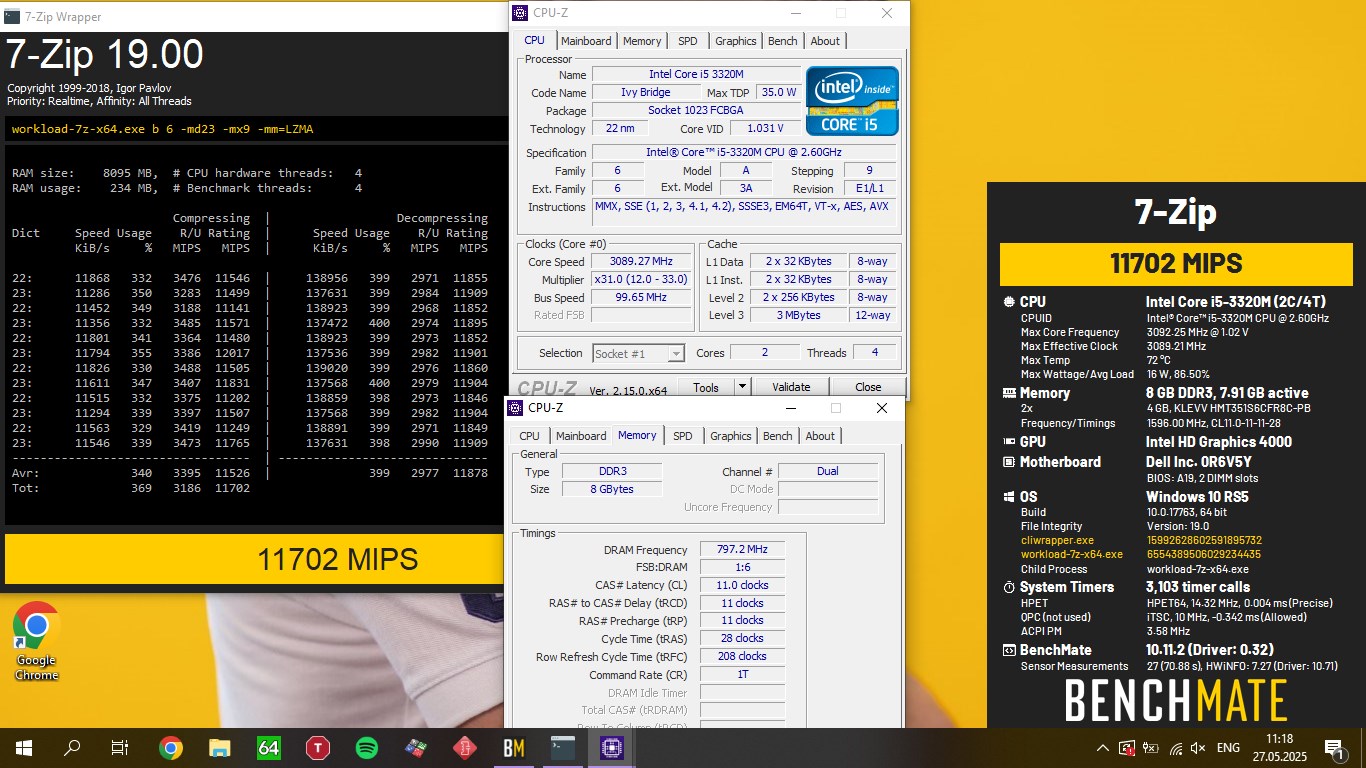Switch to BenchMate BM taskbar icon
Image resolution: width=1366 pixels, height=768 pixels.
(514, 747)
